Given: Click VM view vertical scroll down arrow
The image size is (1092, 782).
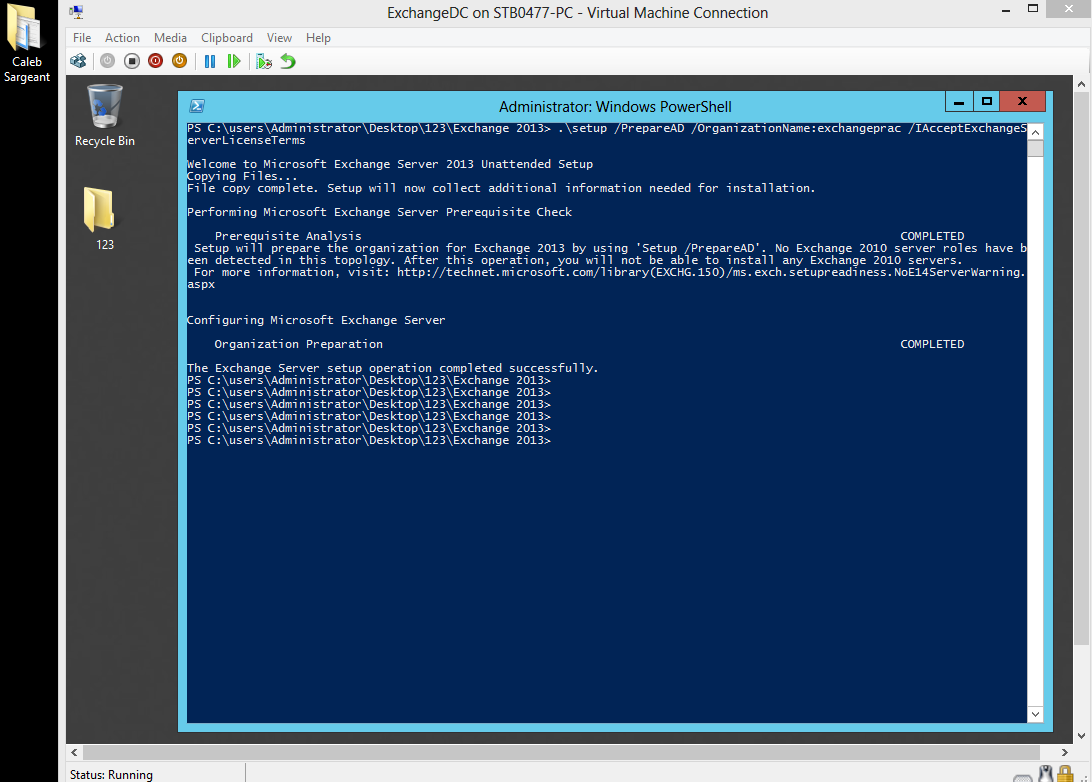Looking at the screenshot, I should click(x=1081, y=736).
